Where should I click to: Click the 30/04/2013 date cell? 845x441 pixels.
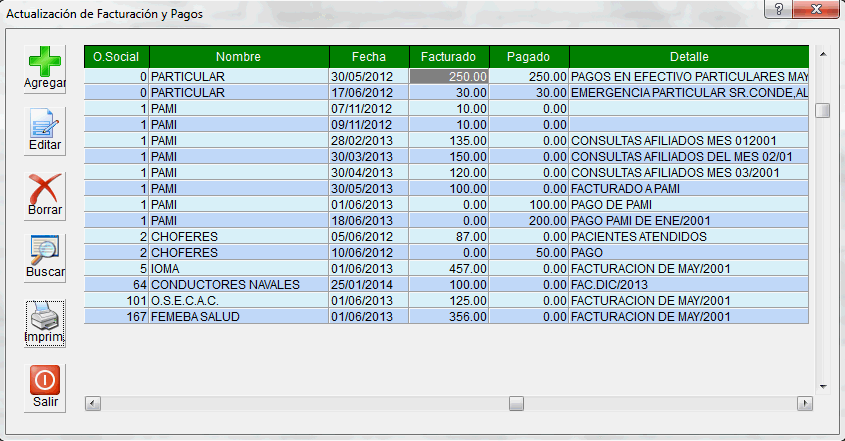pos(369,173)
